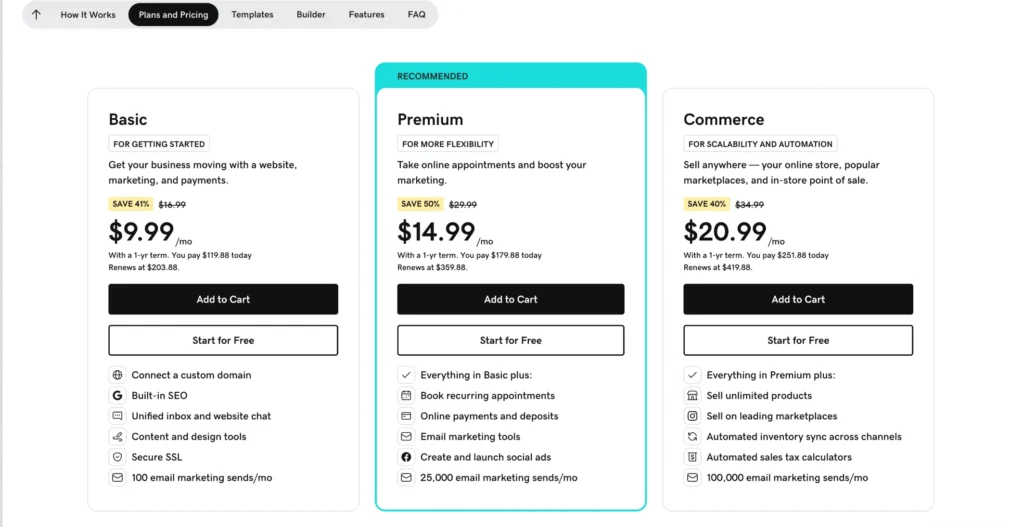Go to the FAQ section tab
This screenshot has width=1024, height=527.
[x=416, y=15]
